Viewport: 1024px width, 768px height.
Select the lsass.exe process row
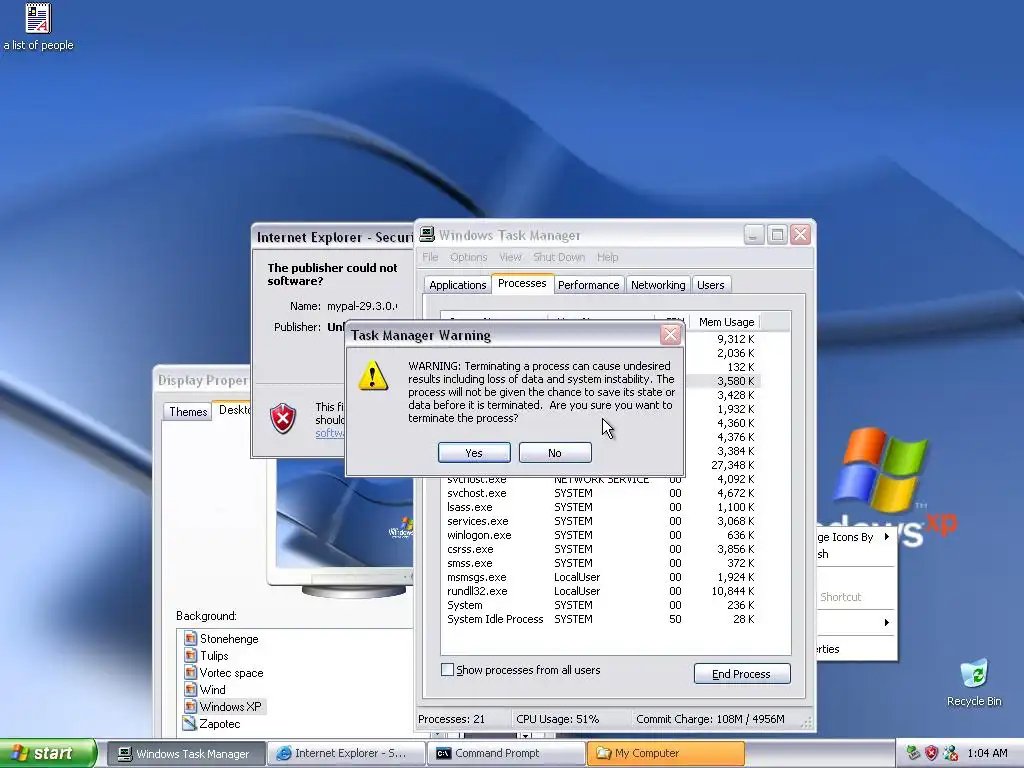[x=601, y=507]
